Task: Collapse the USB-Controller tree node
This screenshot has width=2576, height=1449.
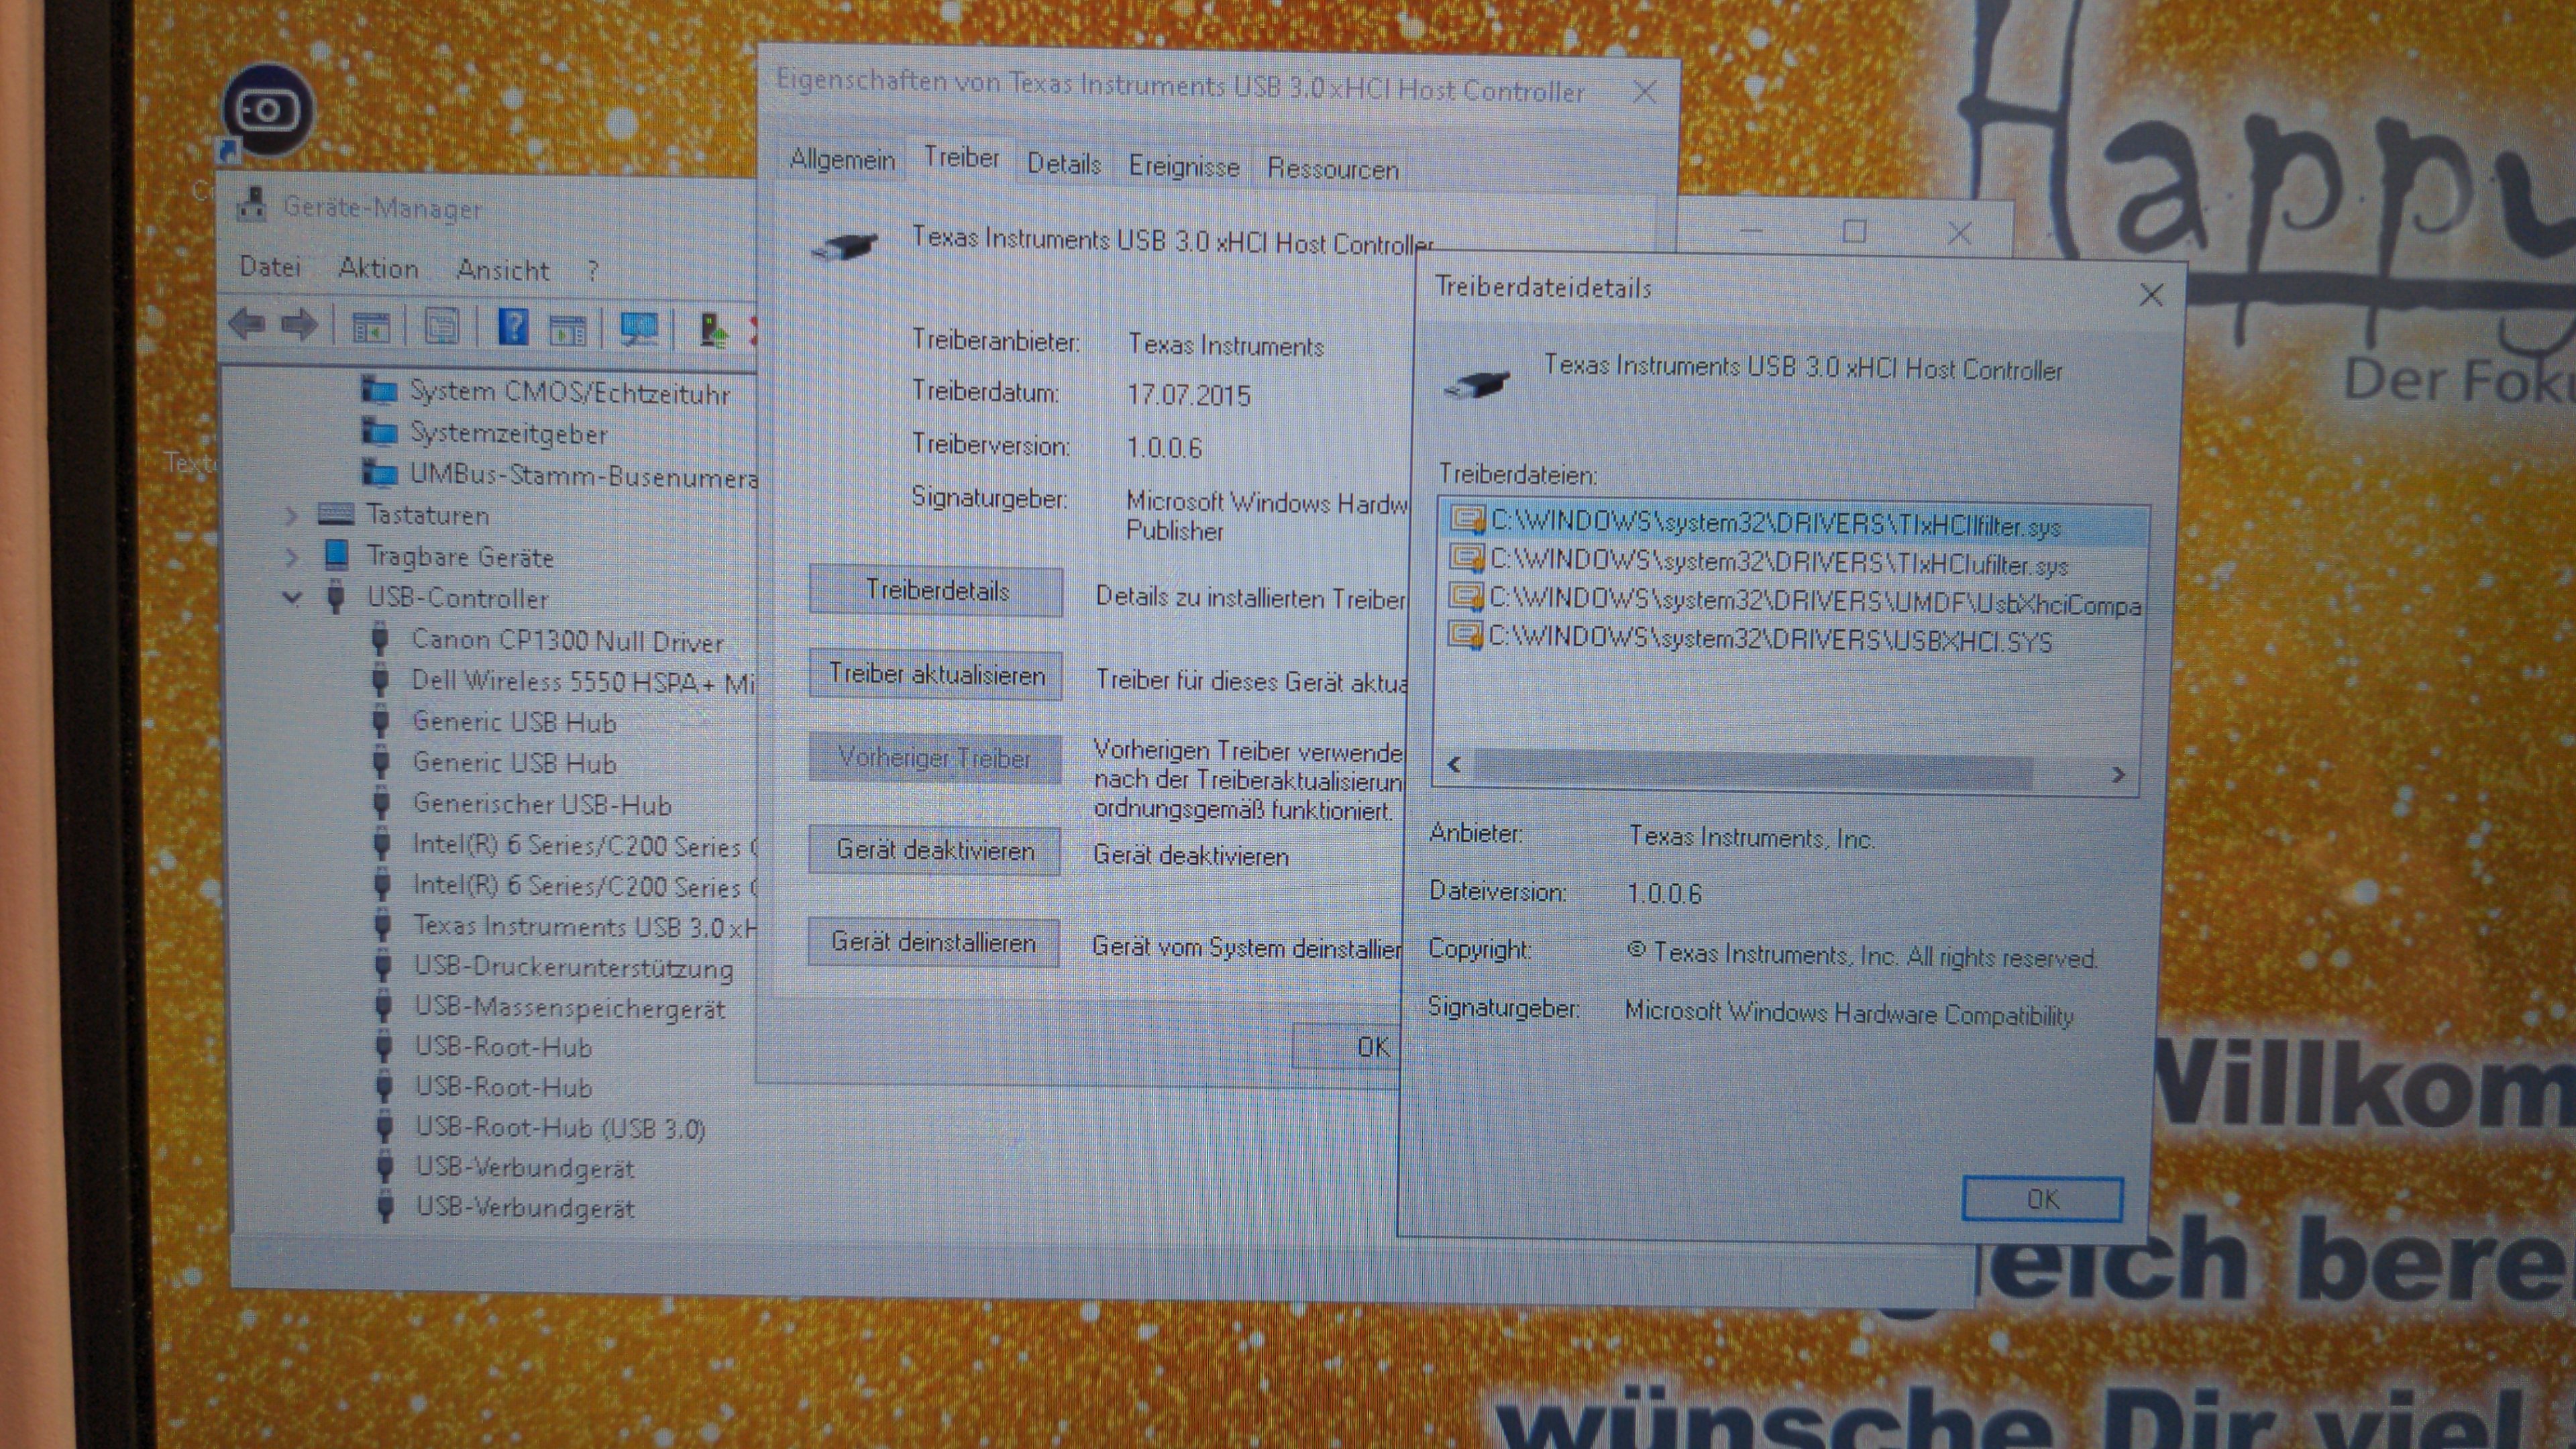Action: point(292,598)
